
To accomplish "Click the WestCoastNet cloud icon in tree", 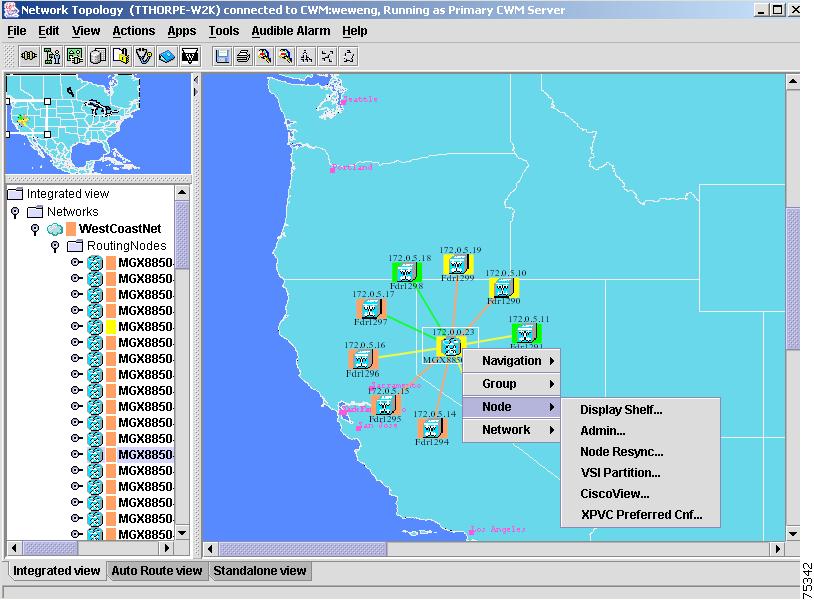I will coord(55,229).
